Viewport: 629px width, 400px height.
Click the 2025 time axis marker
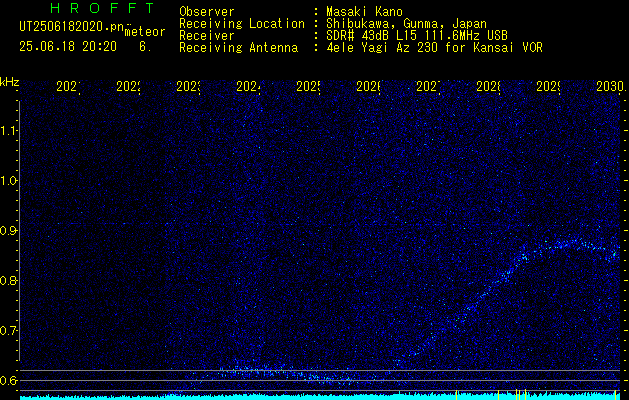pos(308,87)
